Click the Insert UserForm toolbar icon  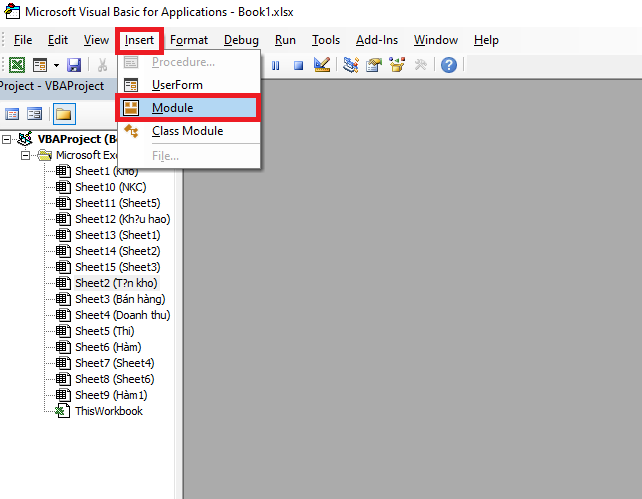pos(40,65)
